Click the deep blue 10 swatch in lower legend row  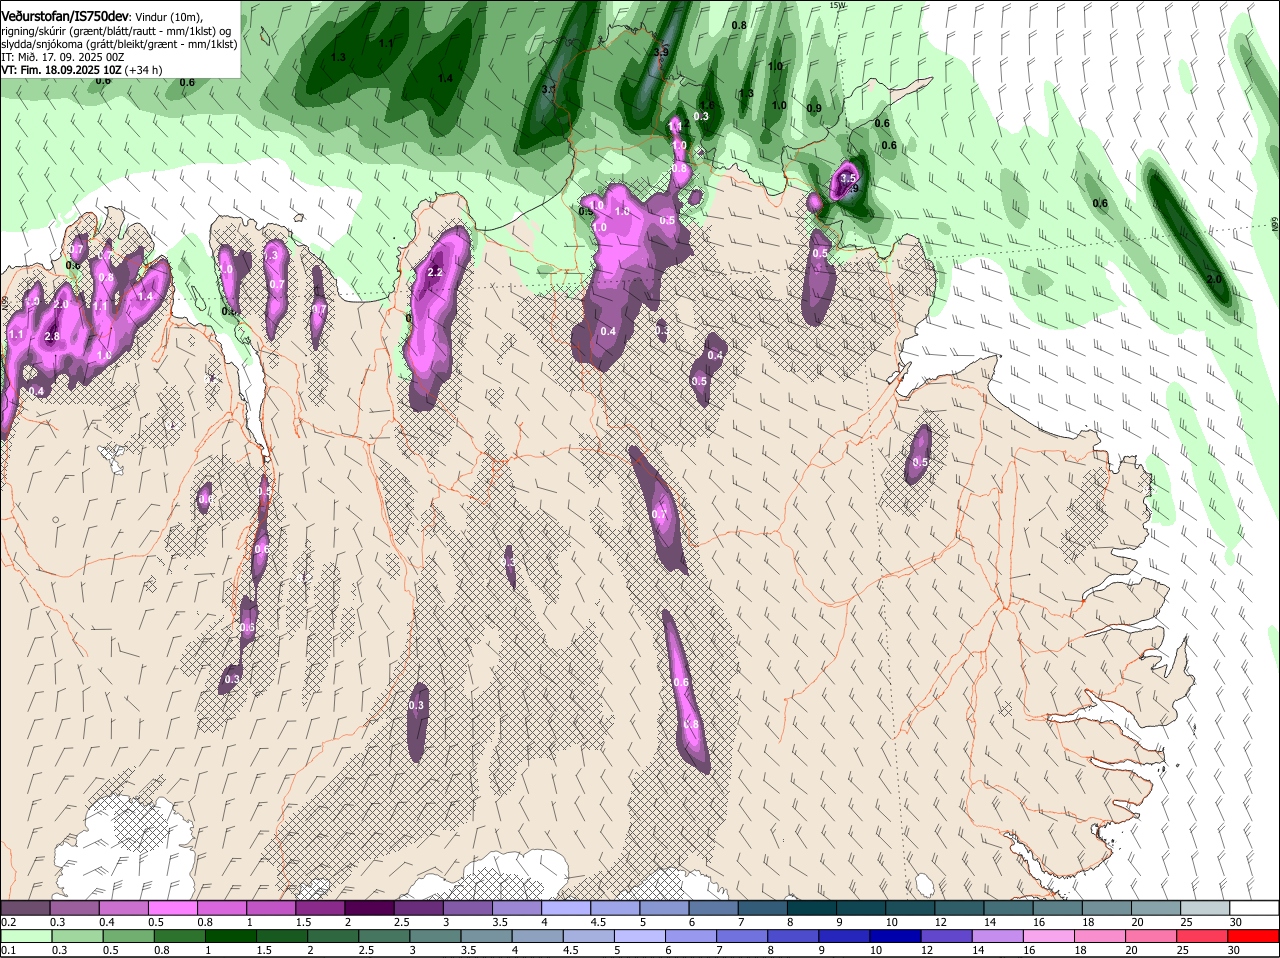(896, 936)
